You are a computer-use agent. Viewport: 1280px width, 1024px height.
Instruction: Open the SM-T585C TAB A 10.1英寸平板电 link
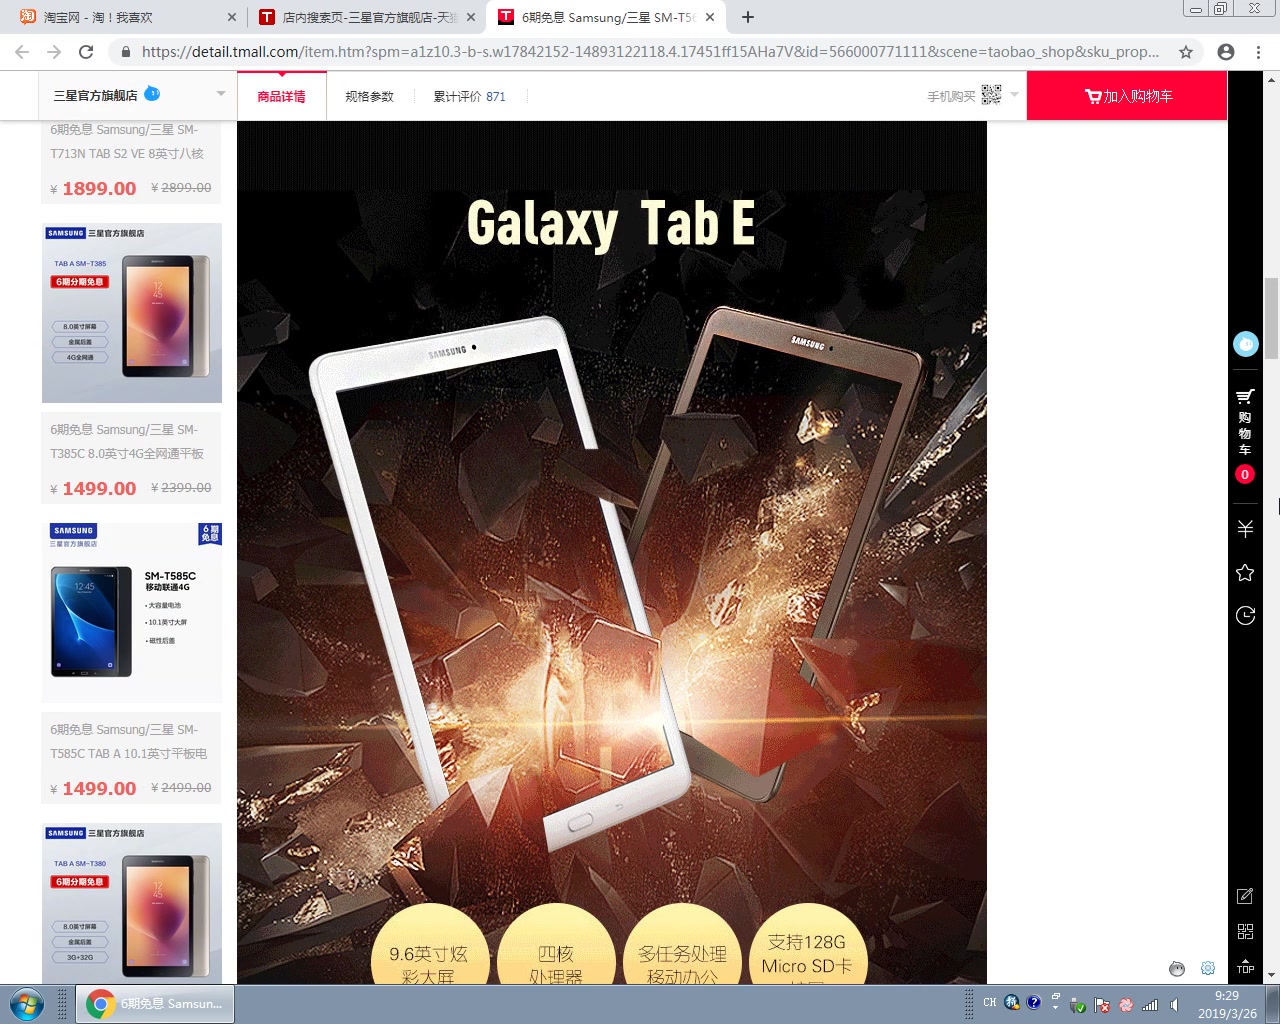coord(129,742)
